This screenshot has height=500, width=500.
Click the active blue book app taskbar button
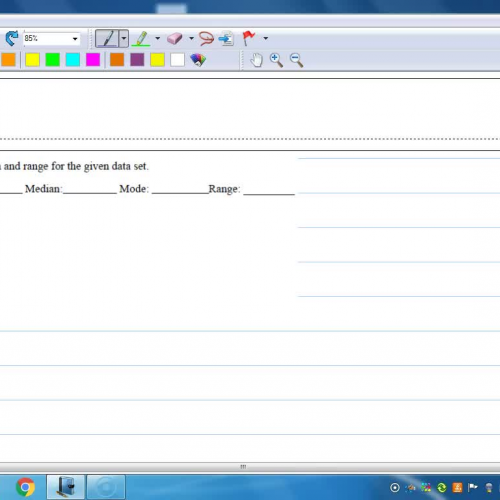[x=66, y=487]
